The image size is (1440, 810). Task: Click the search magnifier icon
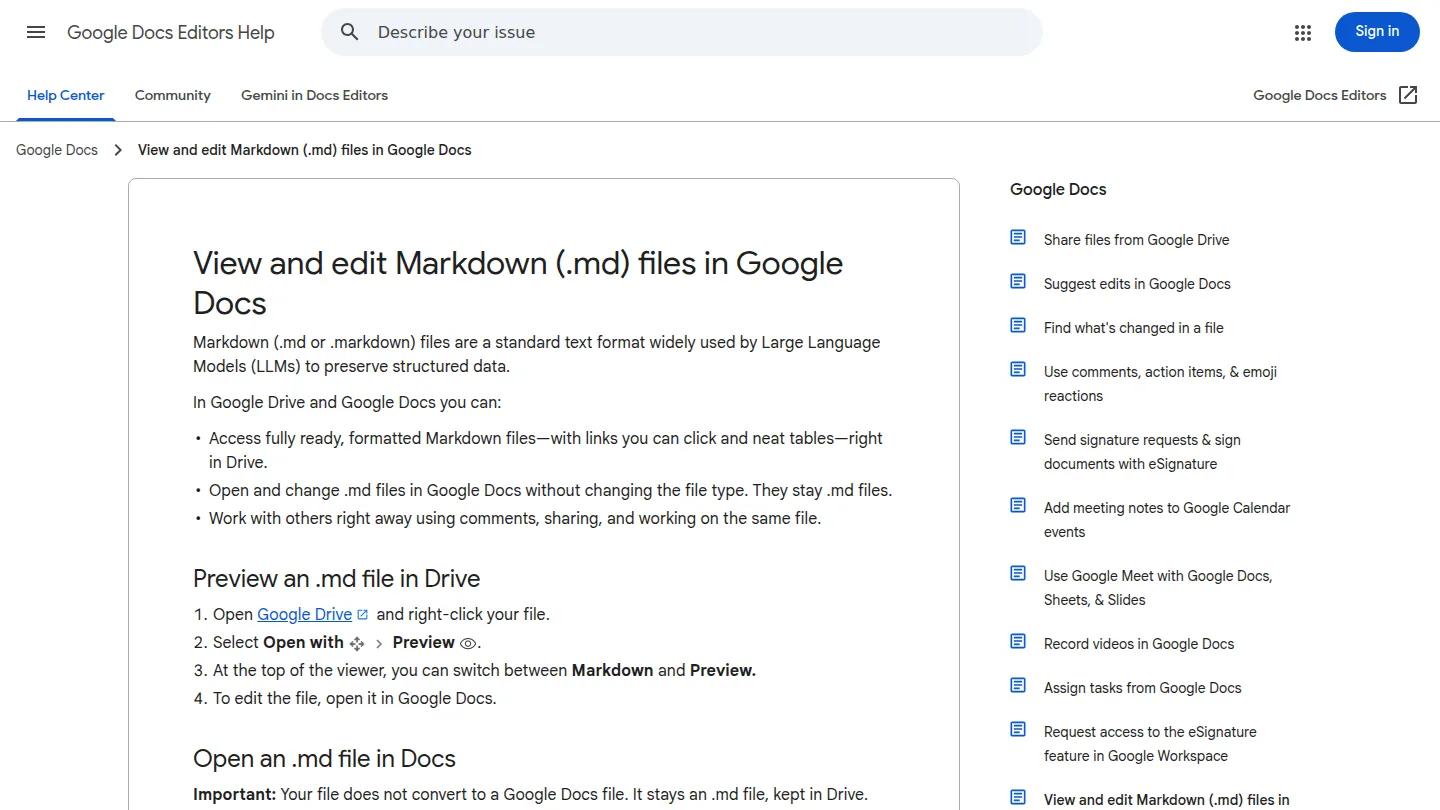click(x=349, y=32)
